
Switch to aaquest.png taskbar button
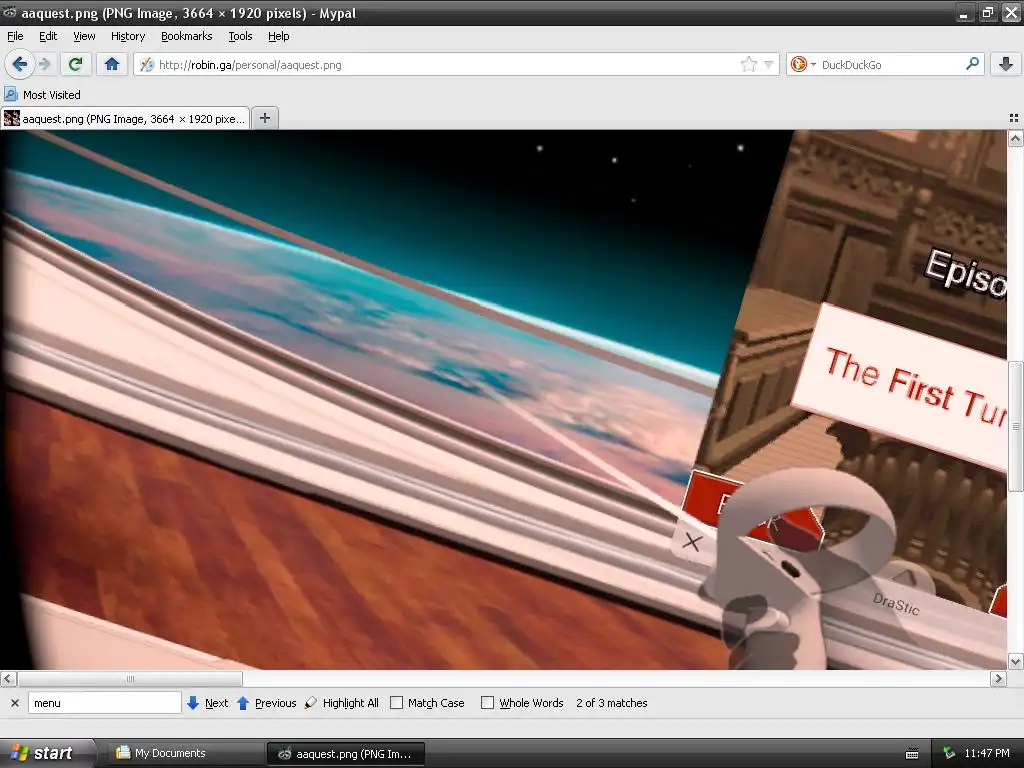point(346,754)
